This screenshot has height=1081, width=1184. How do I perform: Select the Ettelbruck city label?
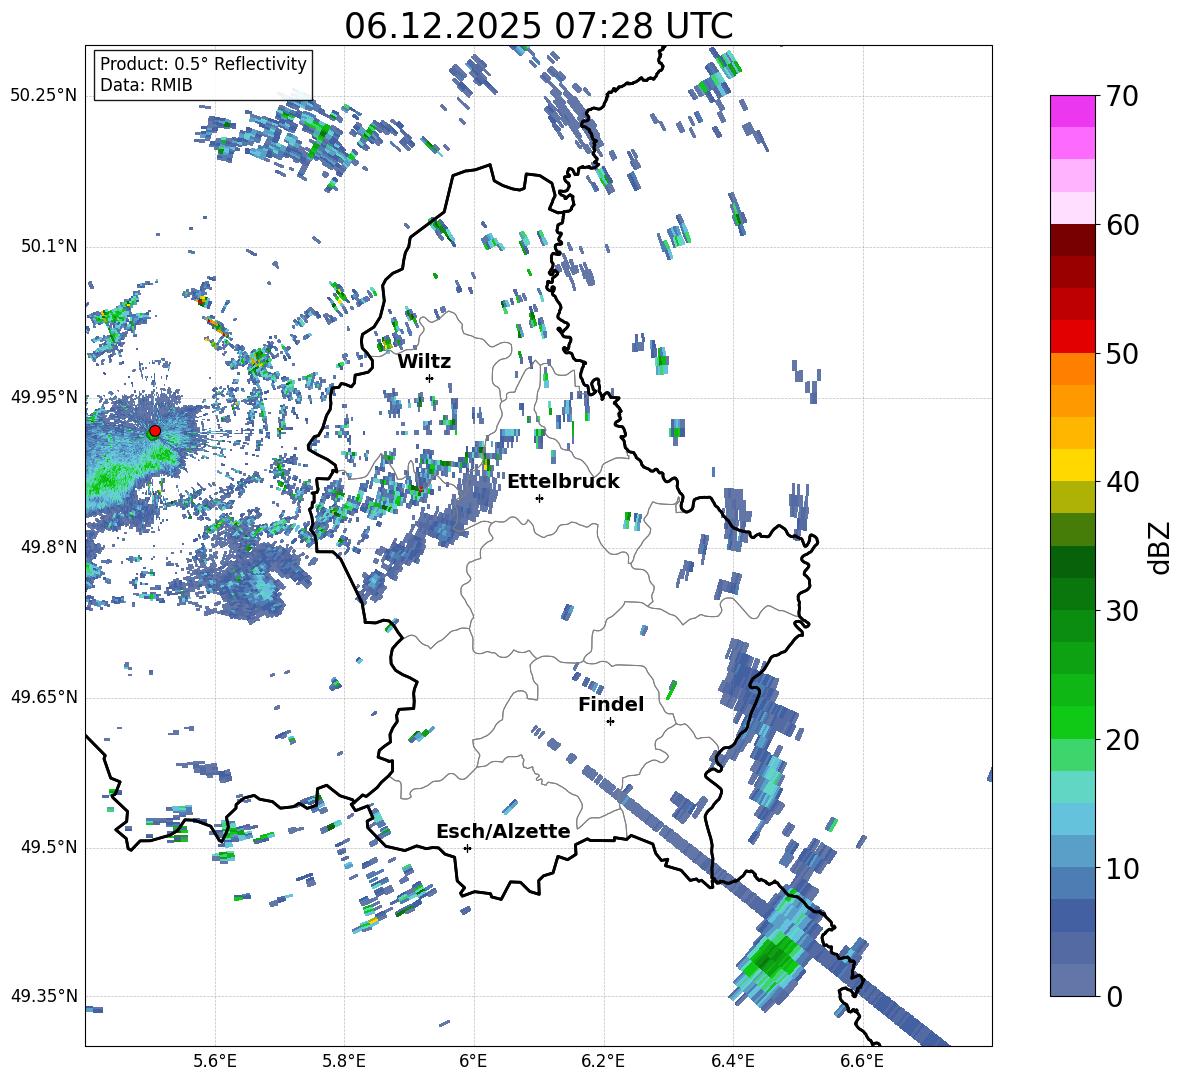[x=563, y=482]
